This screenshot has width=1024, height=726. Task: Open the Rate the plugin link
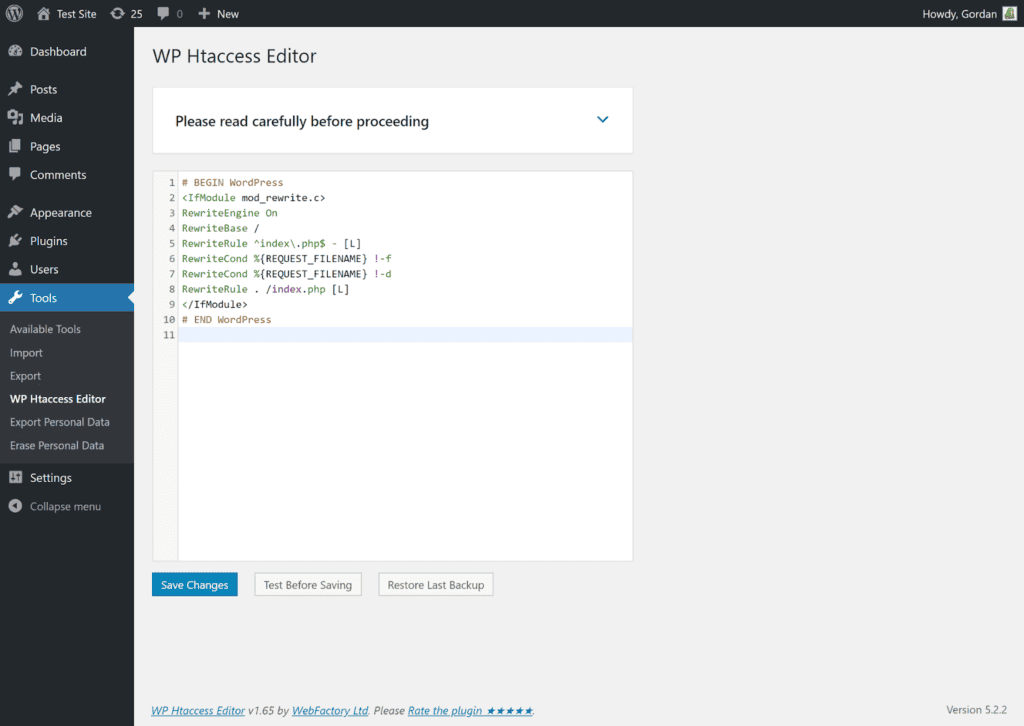click(x=446, y=710)
